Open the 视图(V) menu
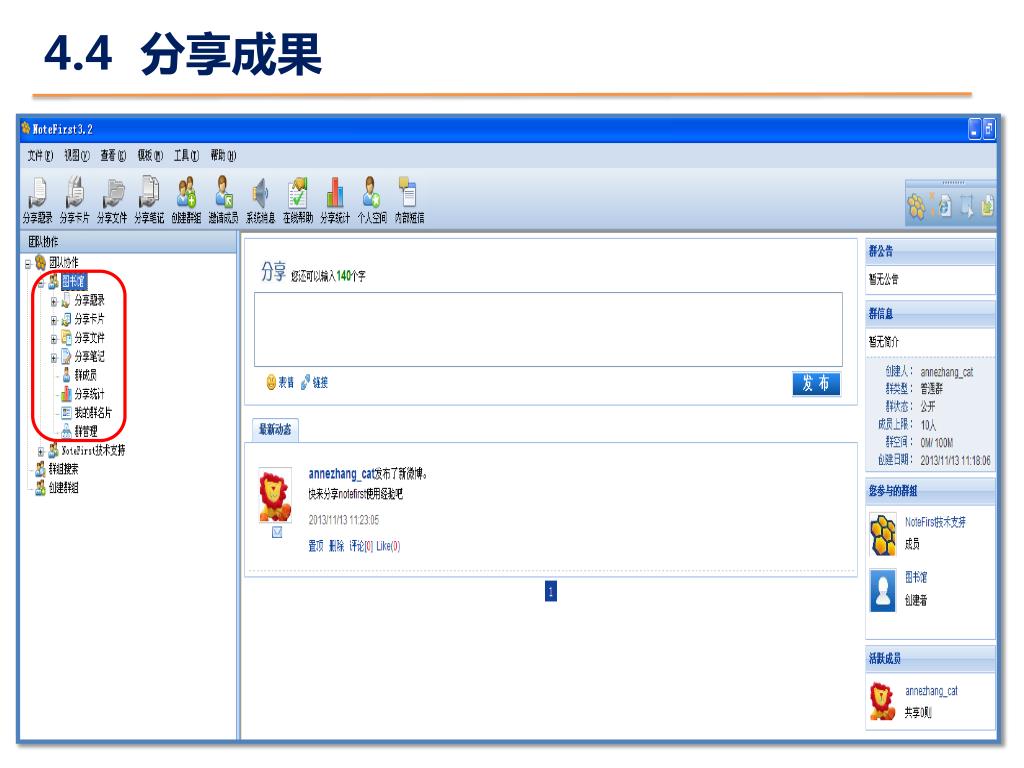 (x=76, y=155)
